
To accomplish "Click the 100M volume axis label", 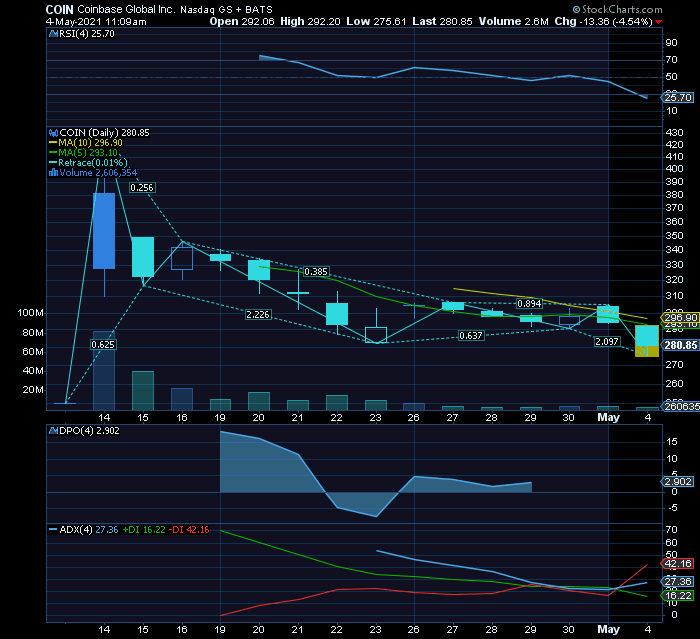I will [x=30, y=313].
